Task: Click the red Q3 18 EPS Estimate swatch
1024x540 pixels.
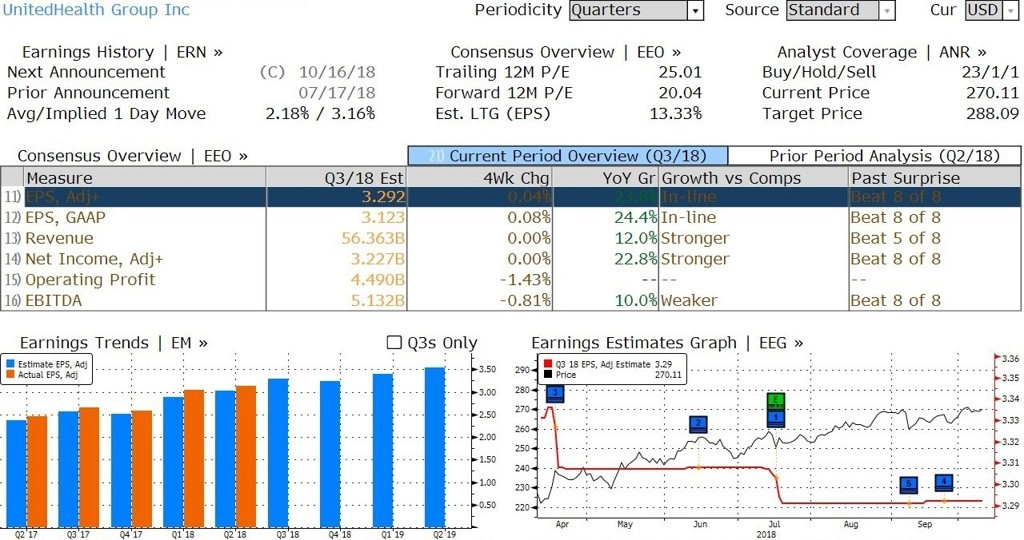Action: click(547, 364)
